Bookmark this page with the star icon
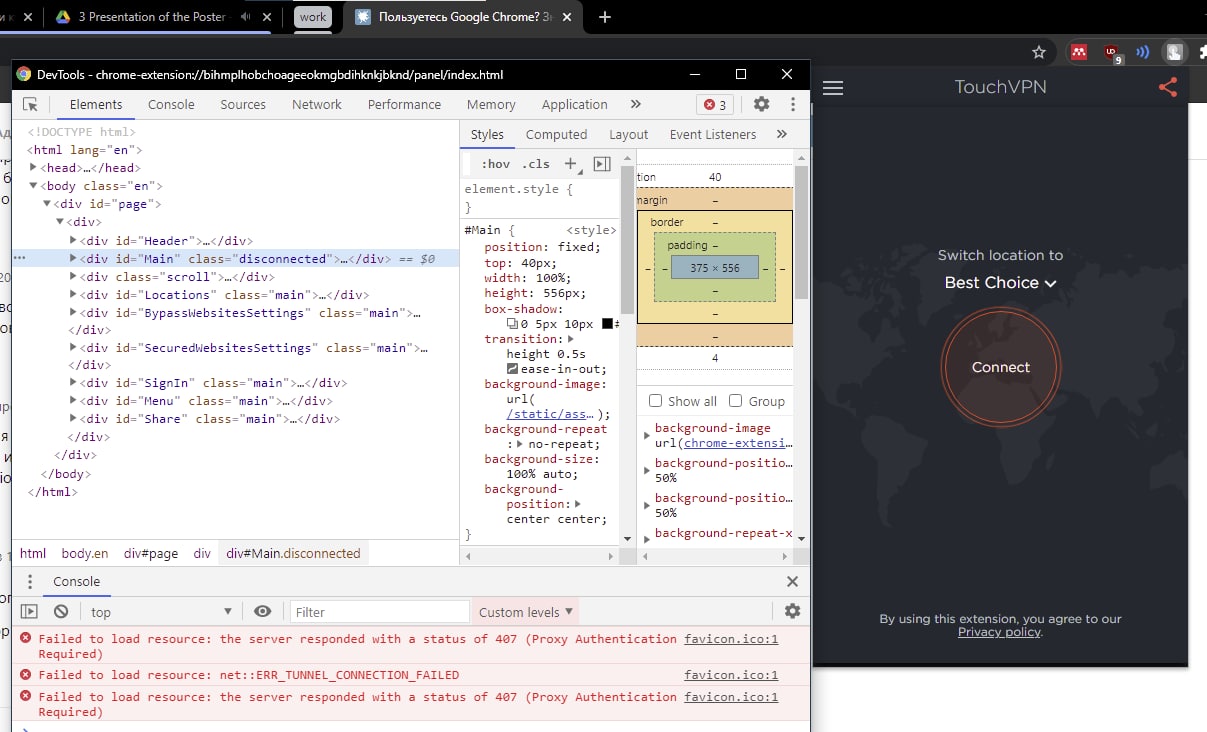The width and height of the screenshot is (1207, 732). click(x=1039, y=52)
